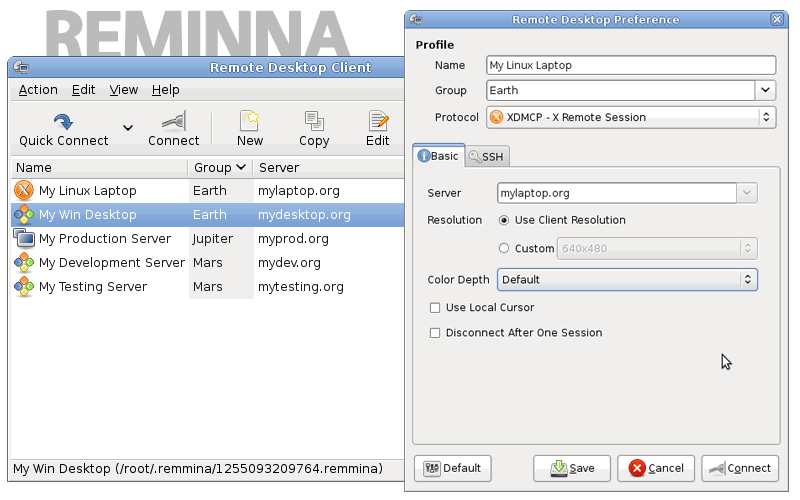Sort by the Group column header
The height and width of the screenshot is (500, 800).
pyautogui.click(x=220, y=167)
